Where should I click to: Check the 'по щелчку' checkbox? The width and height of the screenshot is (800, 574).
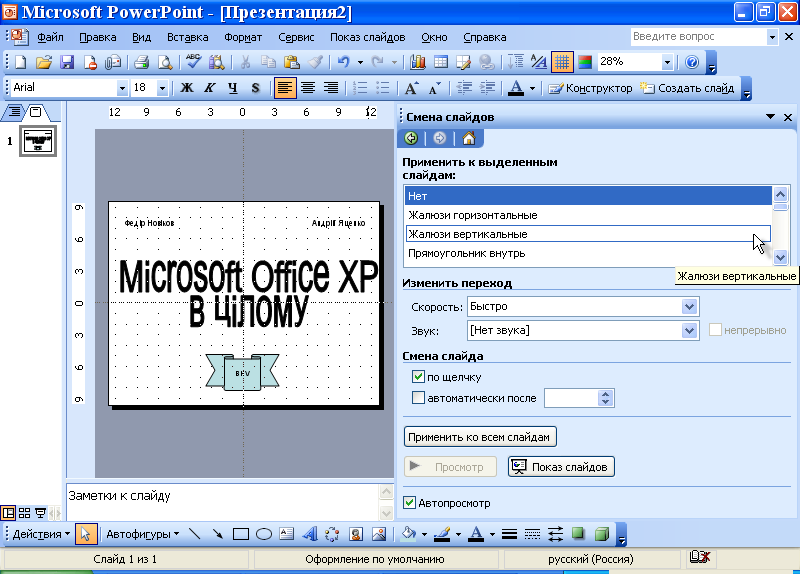tap(418, 377)
